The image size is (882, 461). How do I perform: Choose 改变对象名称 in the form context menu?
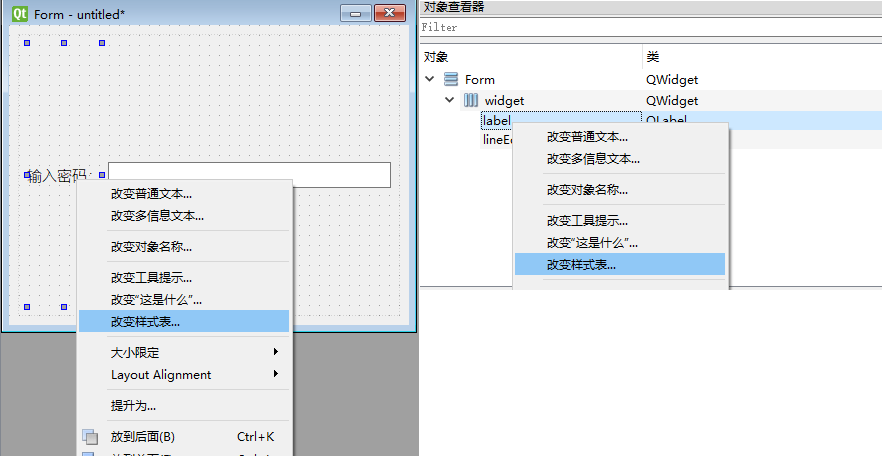tap(184, 247)
